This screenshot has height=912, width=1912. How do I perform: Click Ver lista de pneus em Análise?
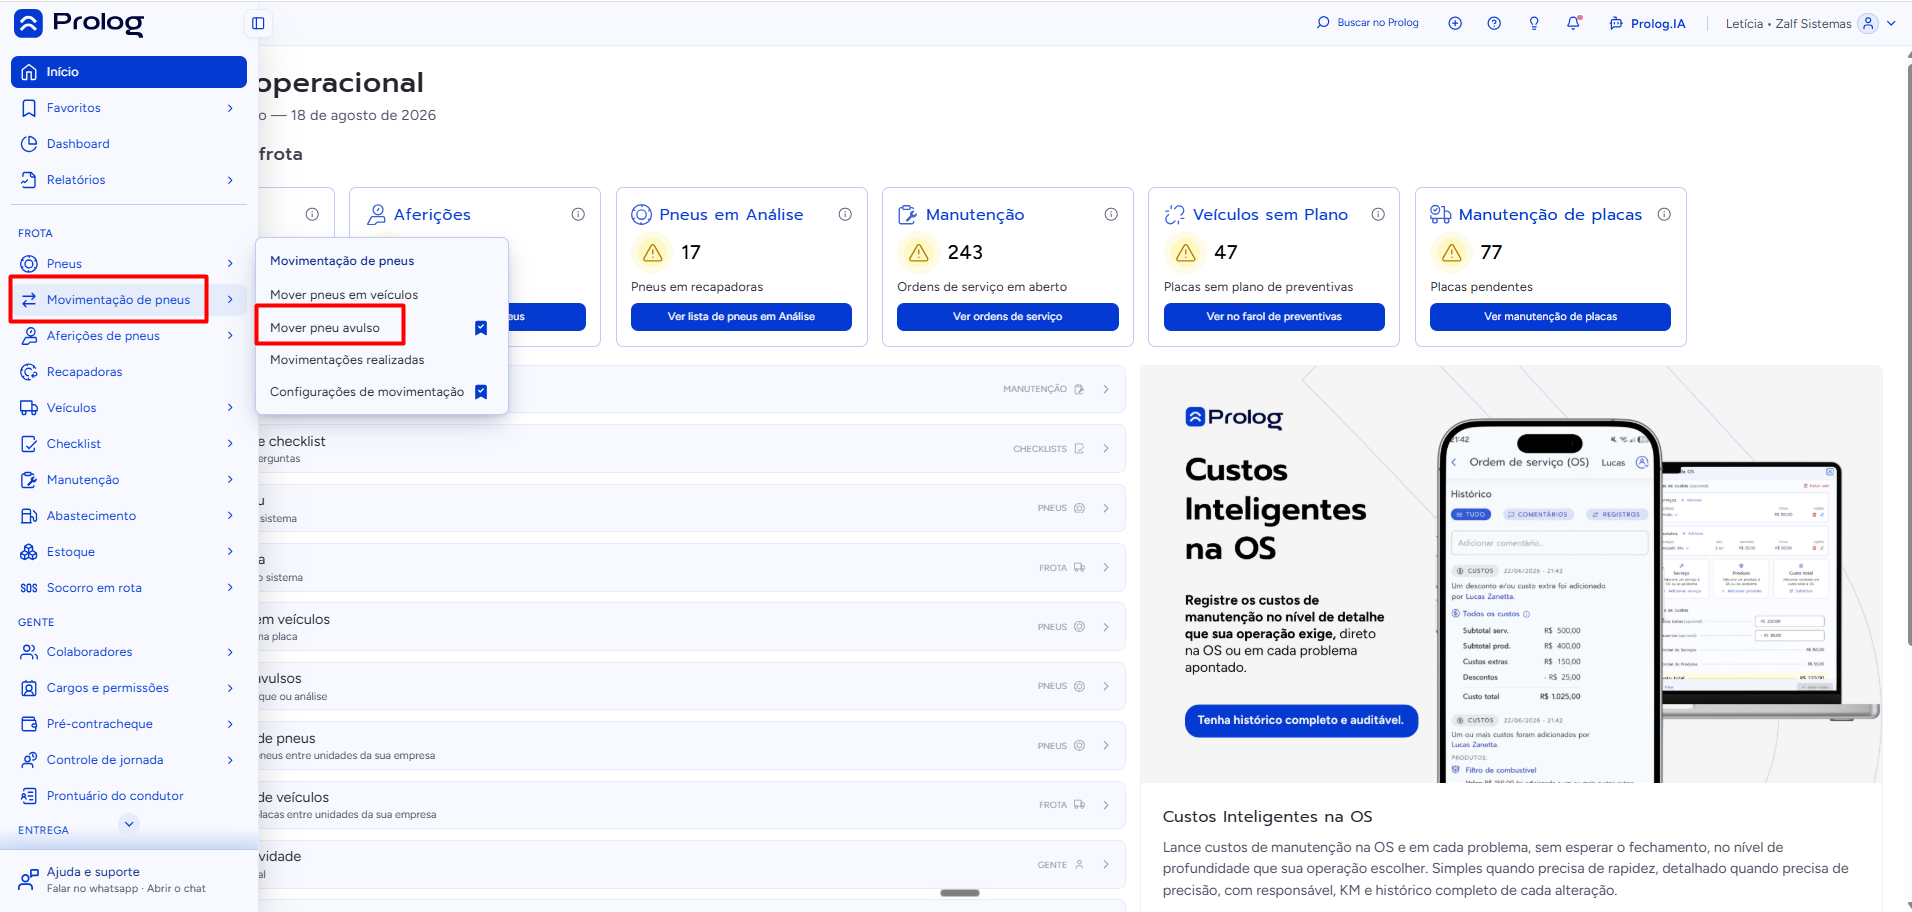(x=741, y=317)
